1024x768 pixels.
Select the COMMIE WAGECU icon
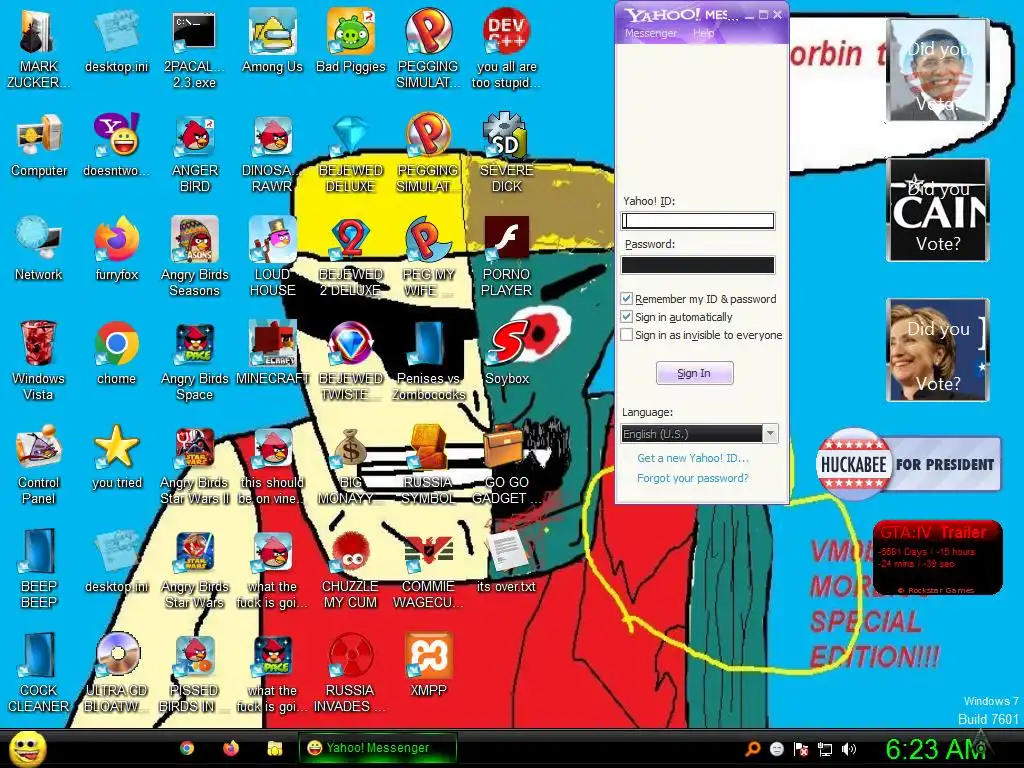pyautogui.click(x=428, y=569)
